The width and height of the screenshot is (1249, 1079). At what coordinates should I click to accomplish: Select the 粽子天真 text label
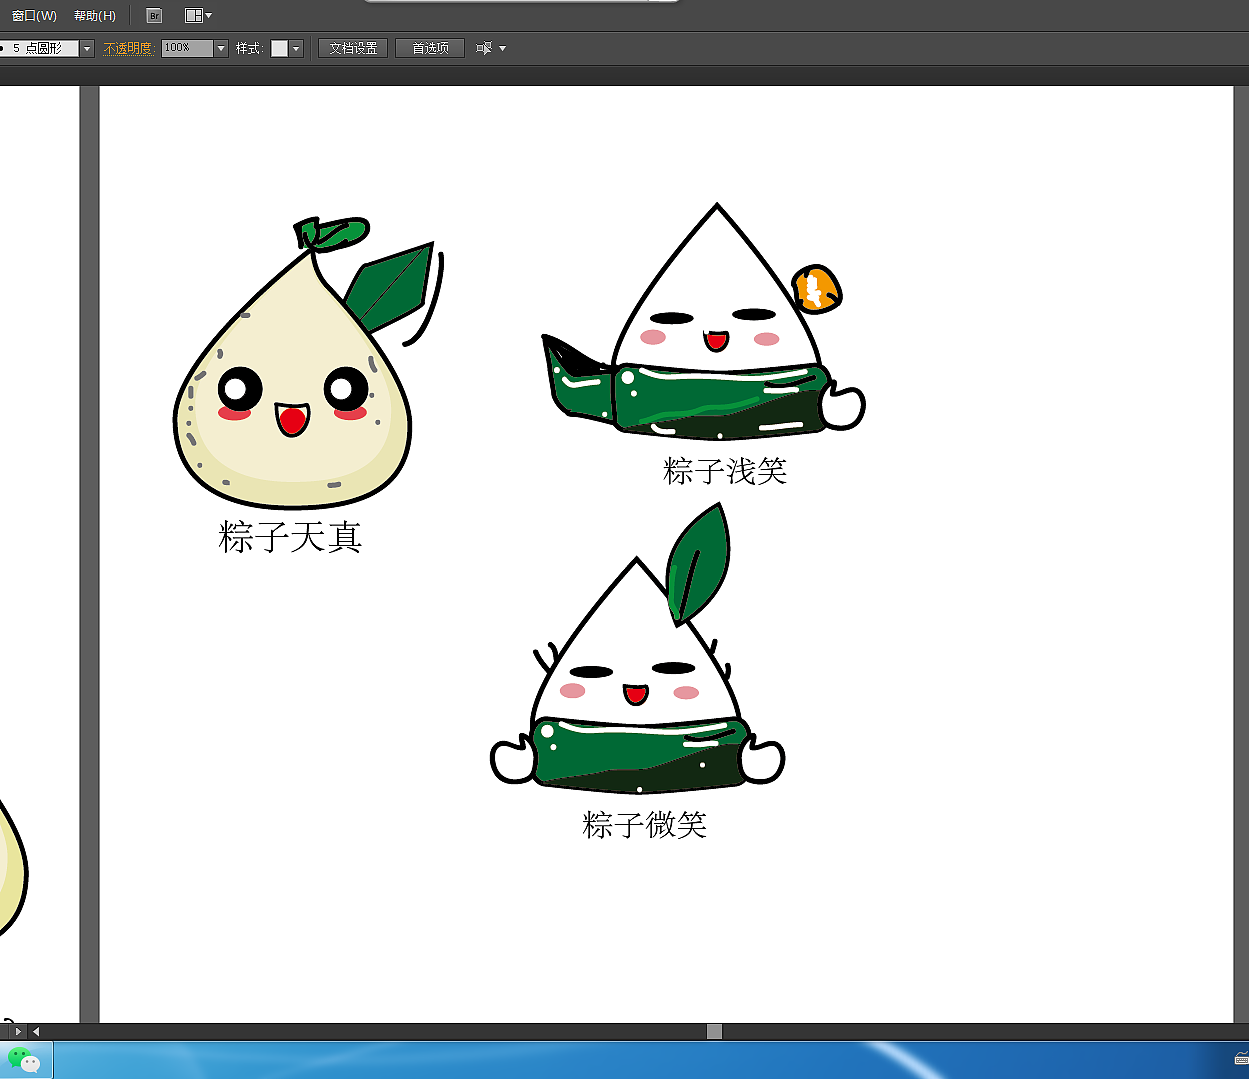(x=290, y=537)
